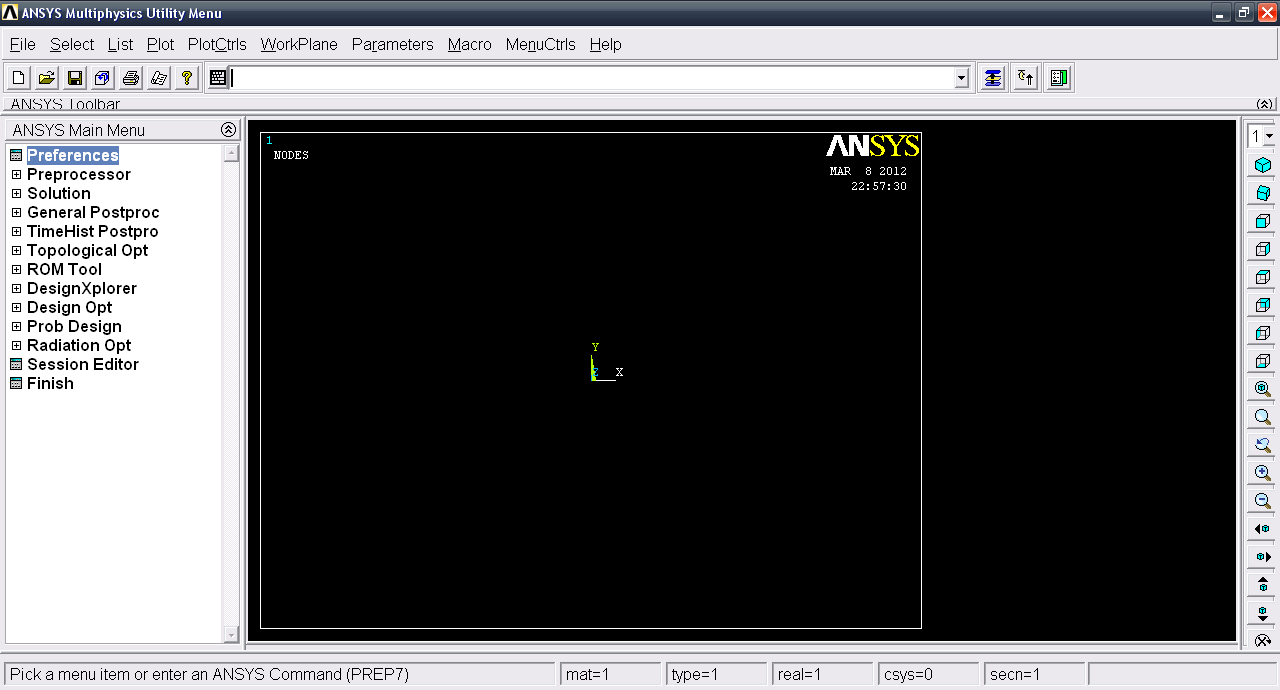Select Preferences in the Main Menu
1280x690 pixels.
click(72, 155)
